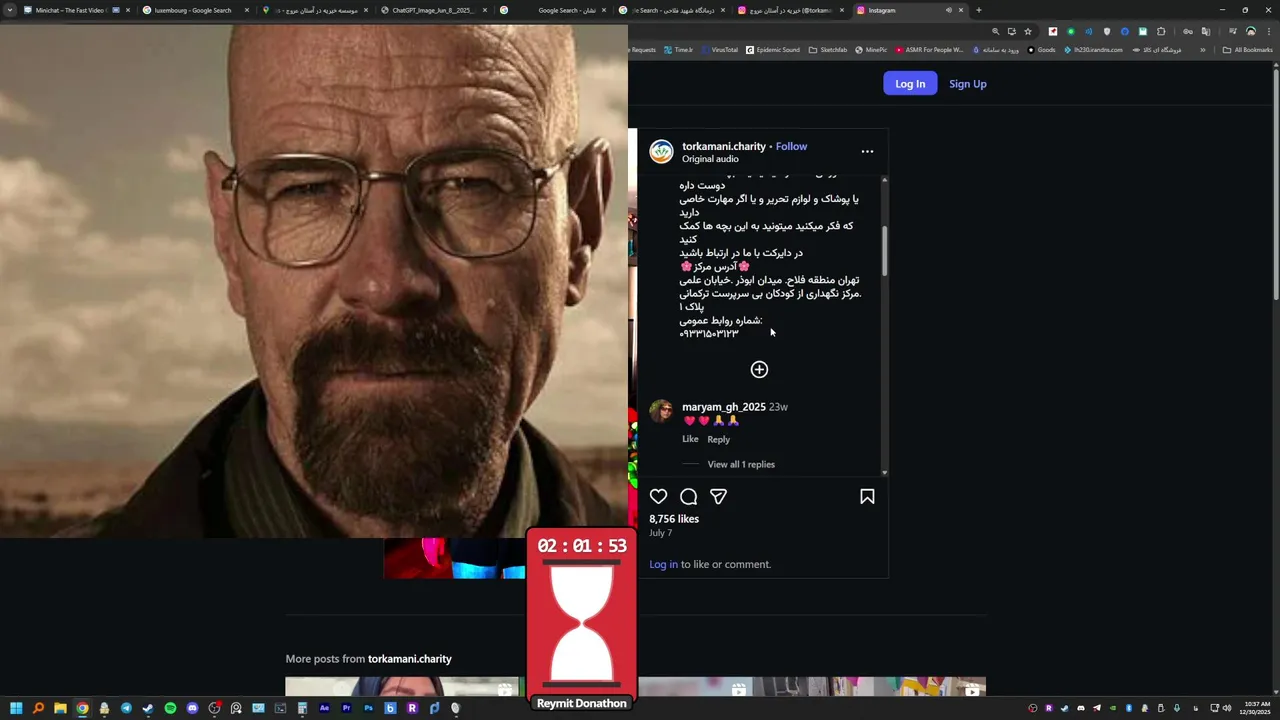1280x720 pixels.
Task: Open the 8,756 likes list
Action: coord(674,519)
